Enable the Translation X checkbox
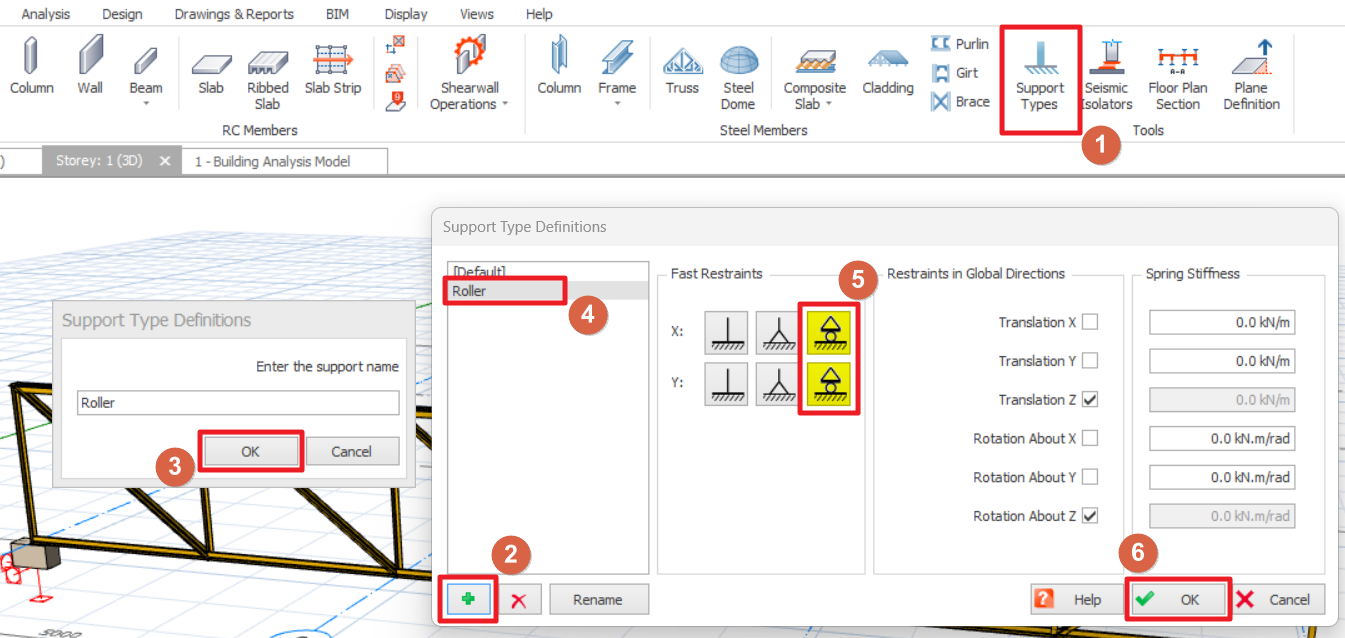 [x=1090, y=322]
